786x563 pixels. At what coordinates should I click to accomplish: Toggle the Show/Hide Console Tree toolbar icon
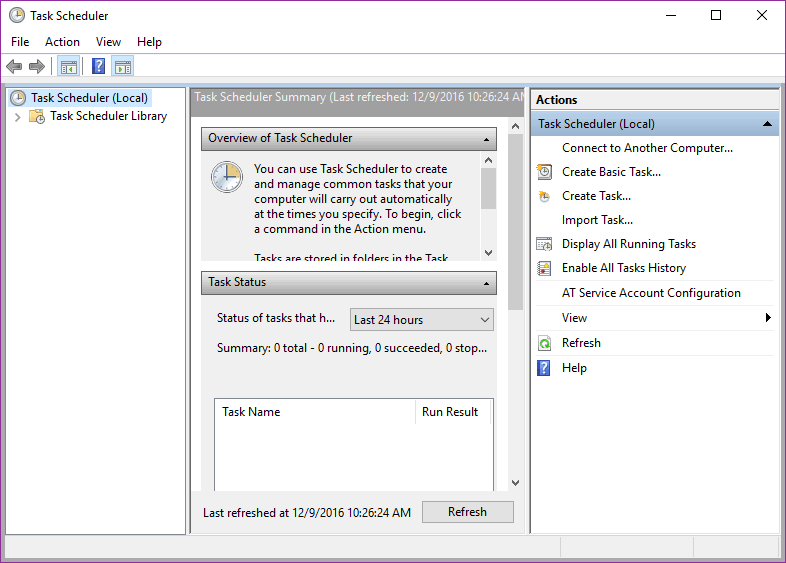(x=68, y=66)
